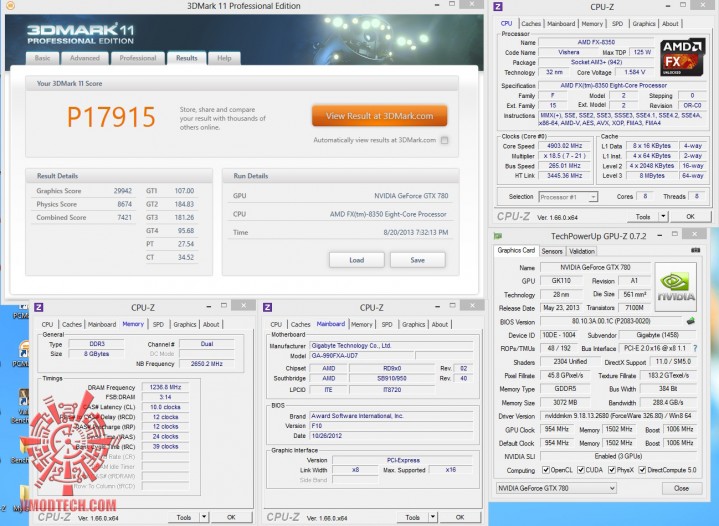This screenshot has height=526, width=719.
Task: Toggle the OpenCL checkbox in GPU-Z
Action: click(x=546, y=470)
